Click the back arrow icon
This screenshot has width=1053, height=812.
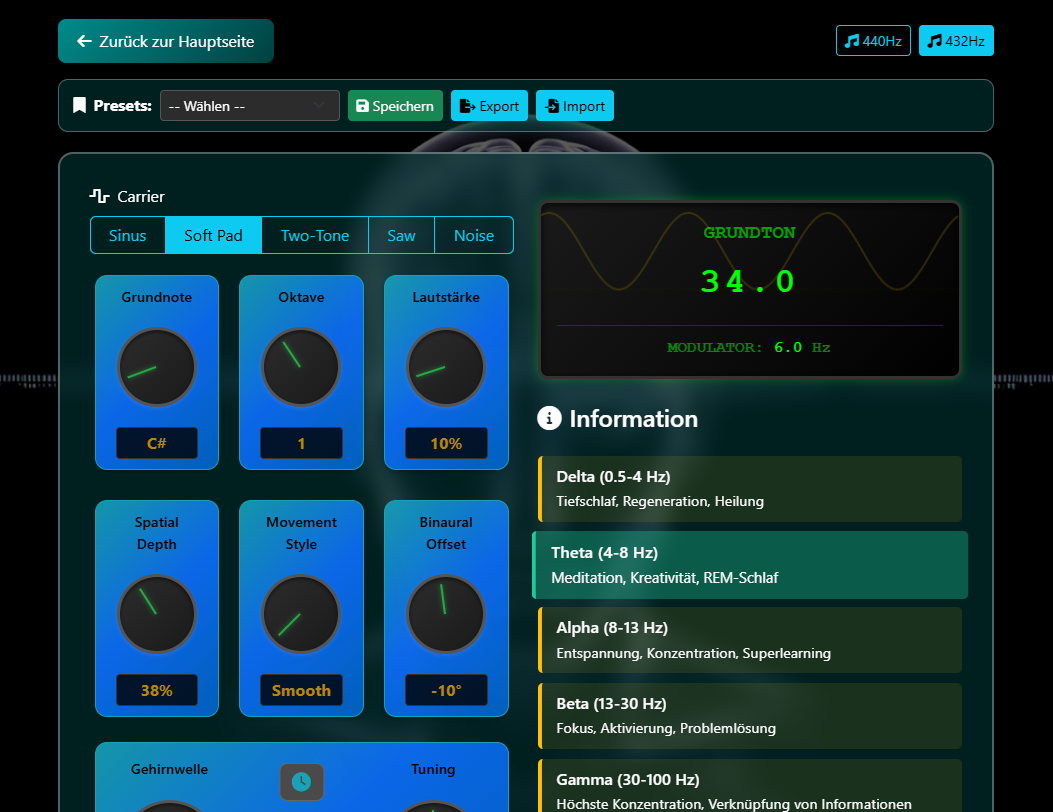(x=84, y=41)
